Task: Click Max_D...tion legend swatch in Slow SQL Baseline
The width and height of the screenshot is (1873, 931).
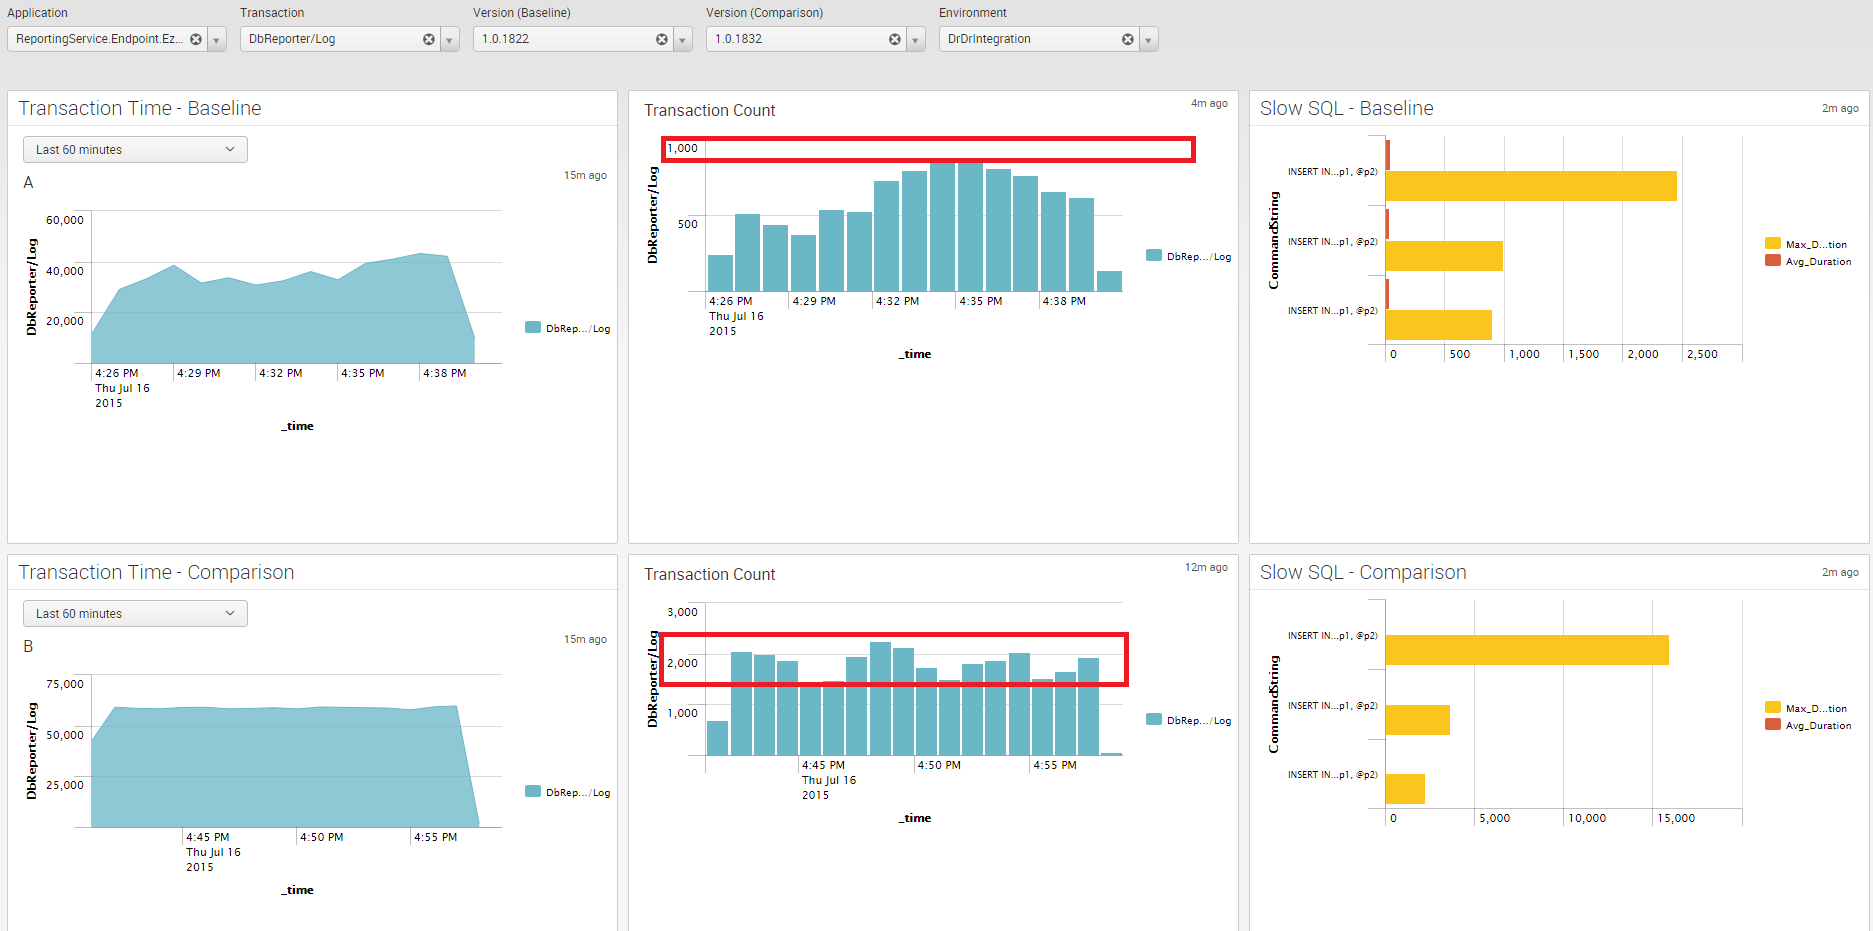Action: (x=1773, y=244)
